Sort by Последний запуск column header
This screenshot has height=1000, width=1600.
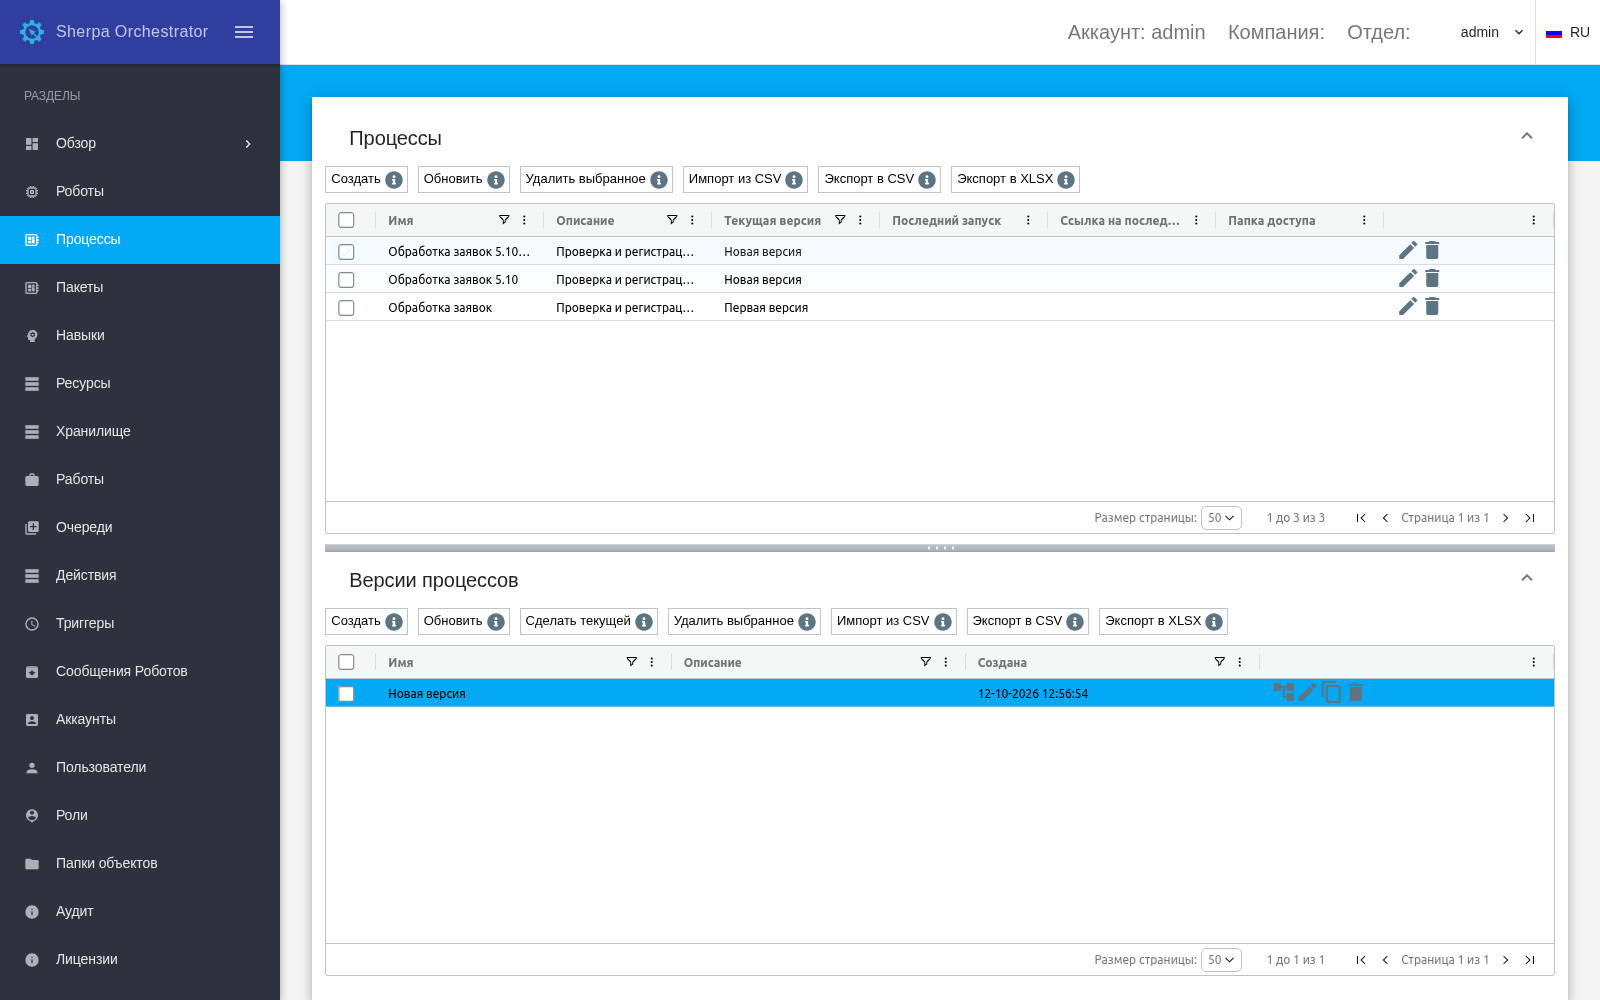coord(946,220)
